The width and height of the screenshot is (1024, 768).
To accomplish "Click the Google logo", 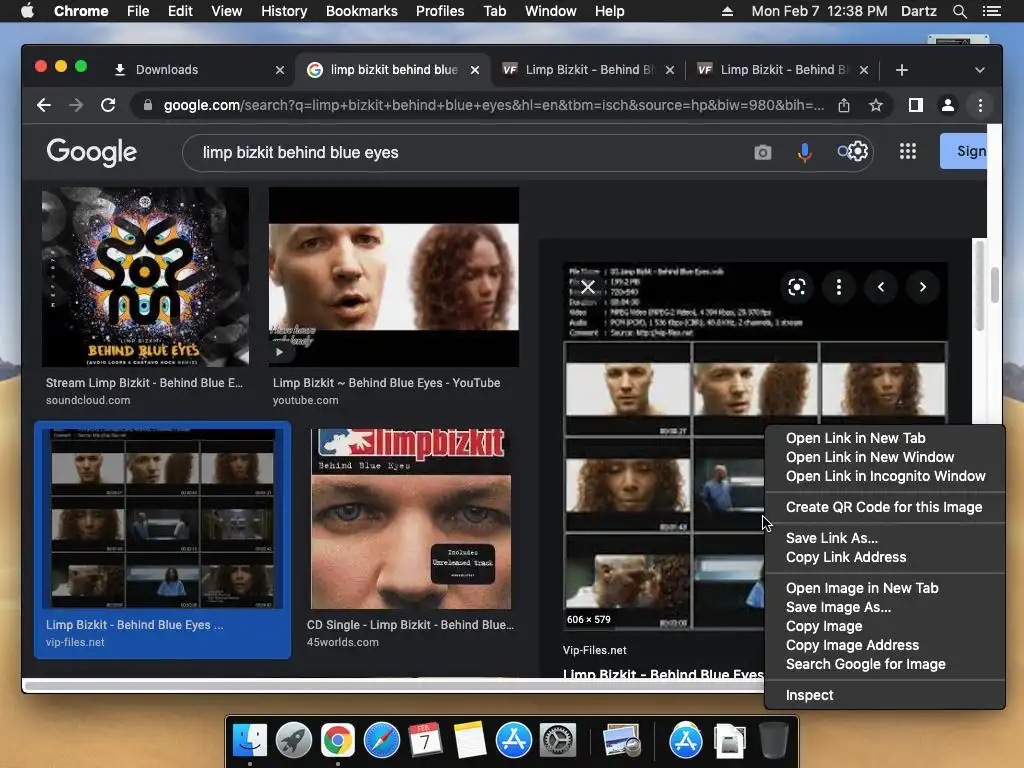I will 91,152.
